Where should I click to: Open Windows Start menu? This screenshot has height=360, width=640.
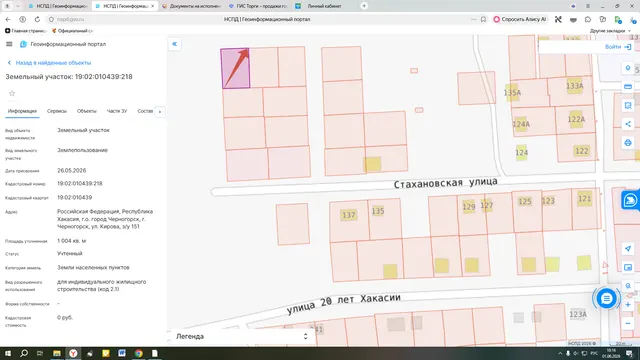point(7,353)
